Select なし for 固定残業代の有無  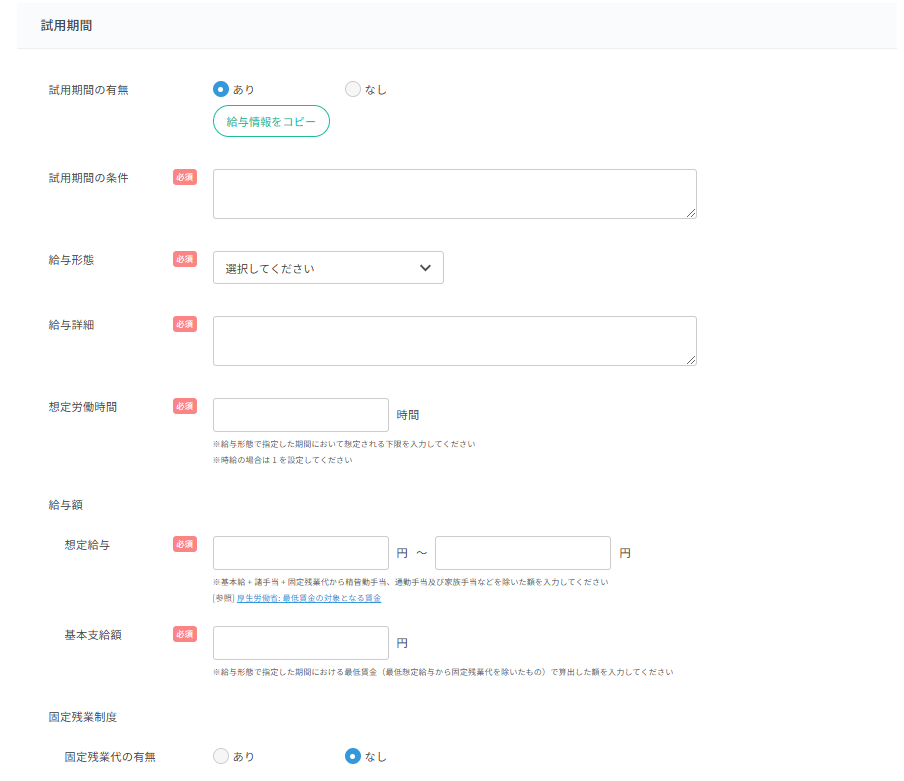pos(352,756)
